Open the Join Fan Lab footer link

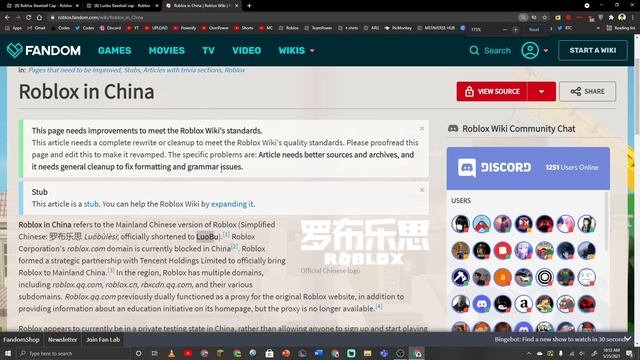tap(103, 340)
